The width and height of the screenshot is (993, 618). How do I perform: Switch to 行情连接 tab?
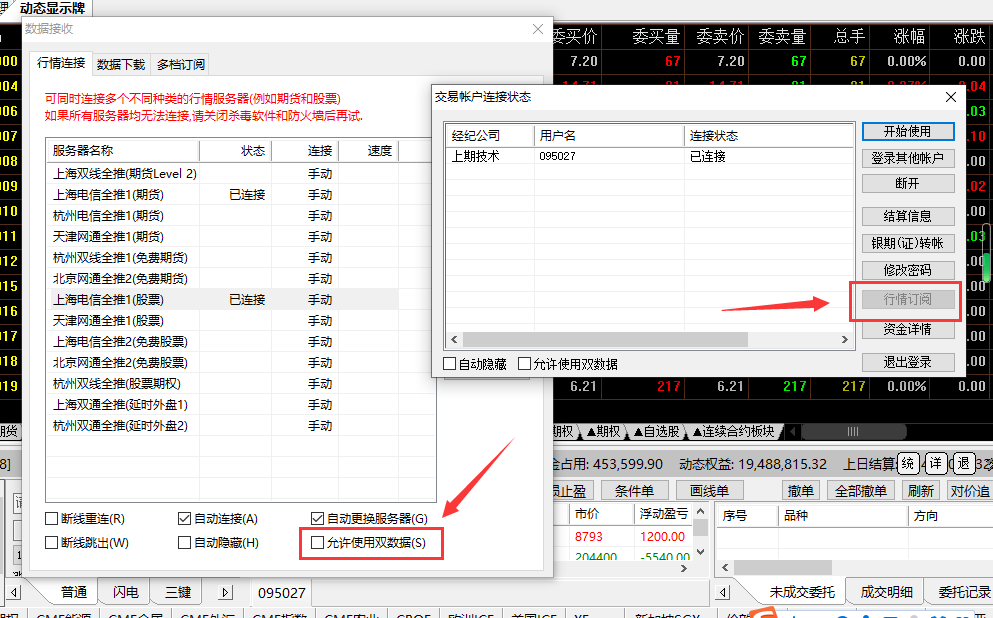click(x=61, y=63)
